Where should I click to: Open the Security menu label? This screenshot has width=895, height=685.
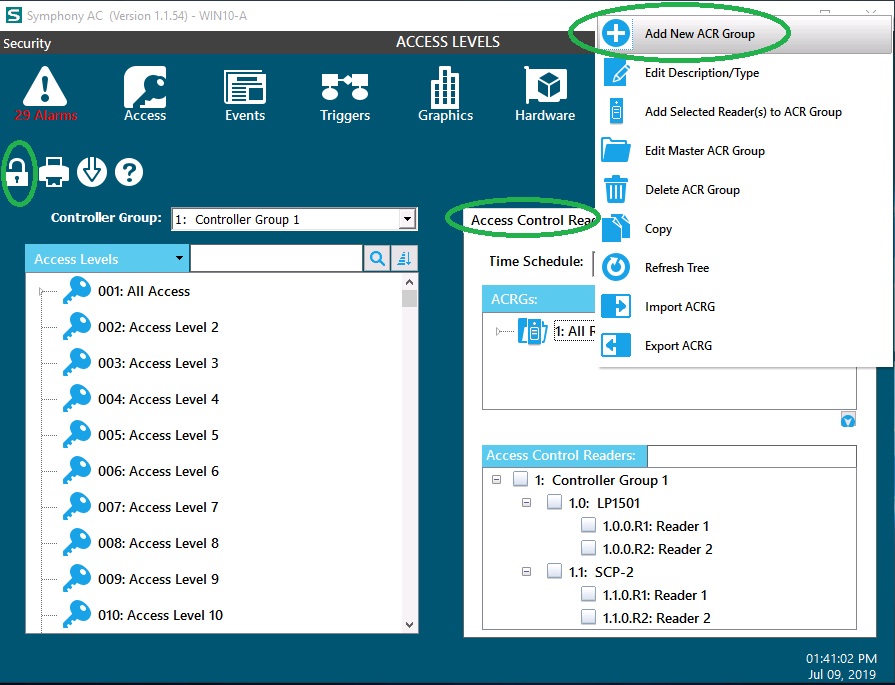tap(27, 43)
